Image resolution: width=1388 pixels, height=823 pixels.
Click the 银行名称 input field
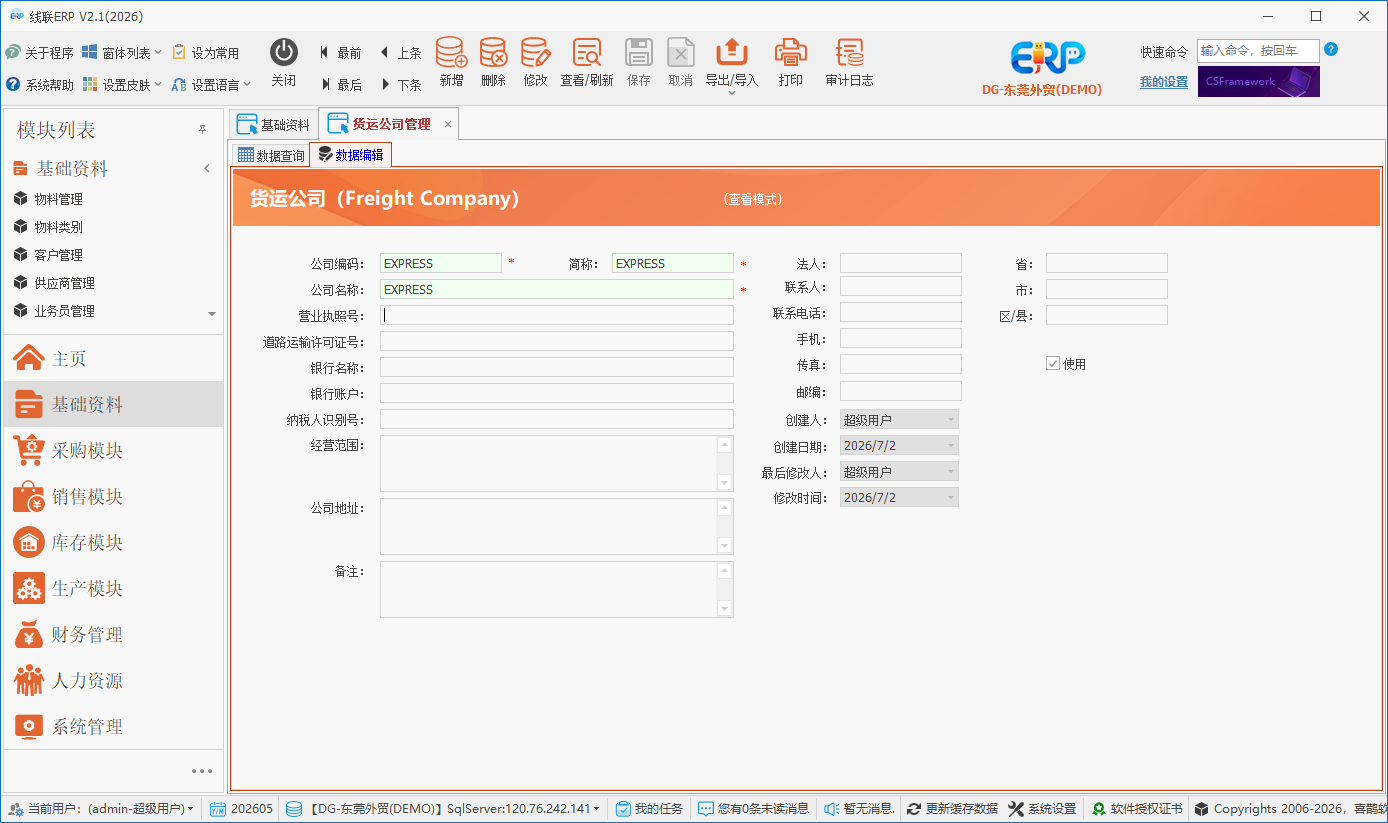coord(557,367)
